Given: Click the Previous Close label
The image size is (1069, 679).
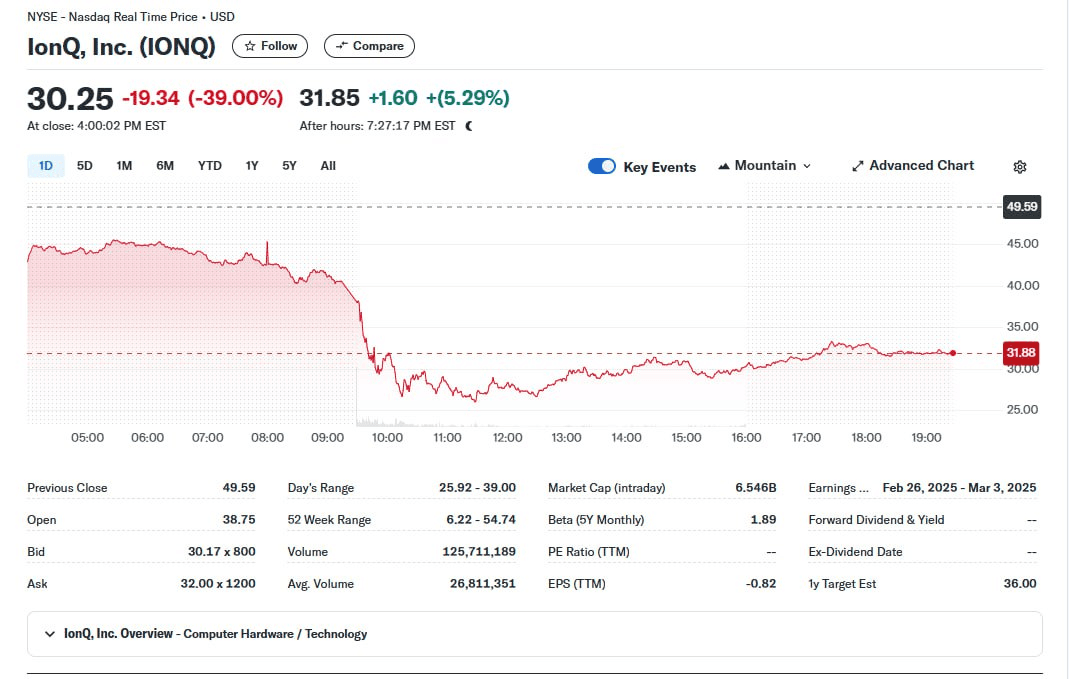Looking at the screenshot, I should pos(67,488).
